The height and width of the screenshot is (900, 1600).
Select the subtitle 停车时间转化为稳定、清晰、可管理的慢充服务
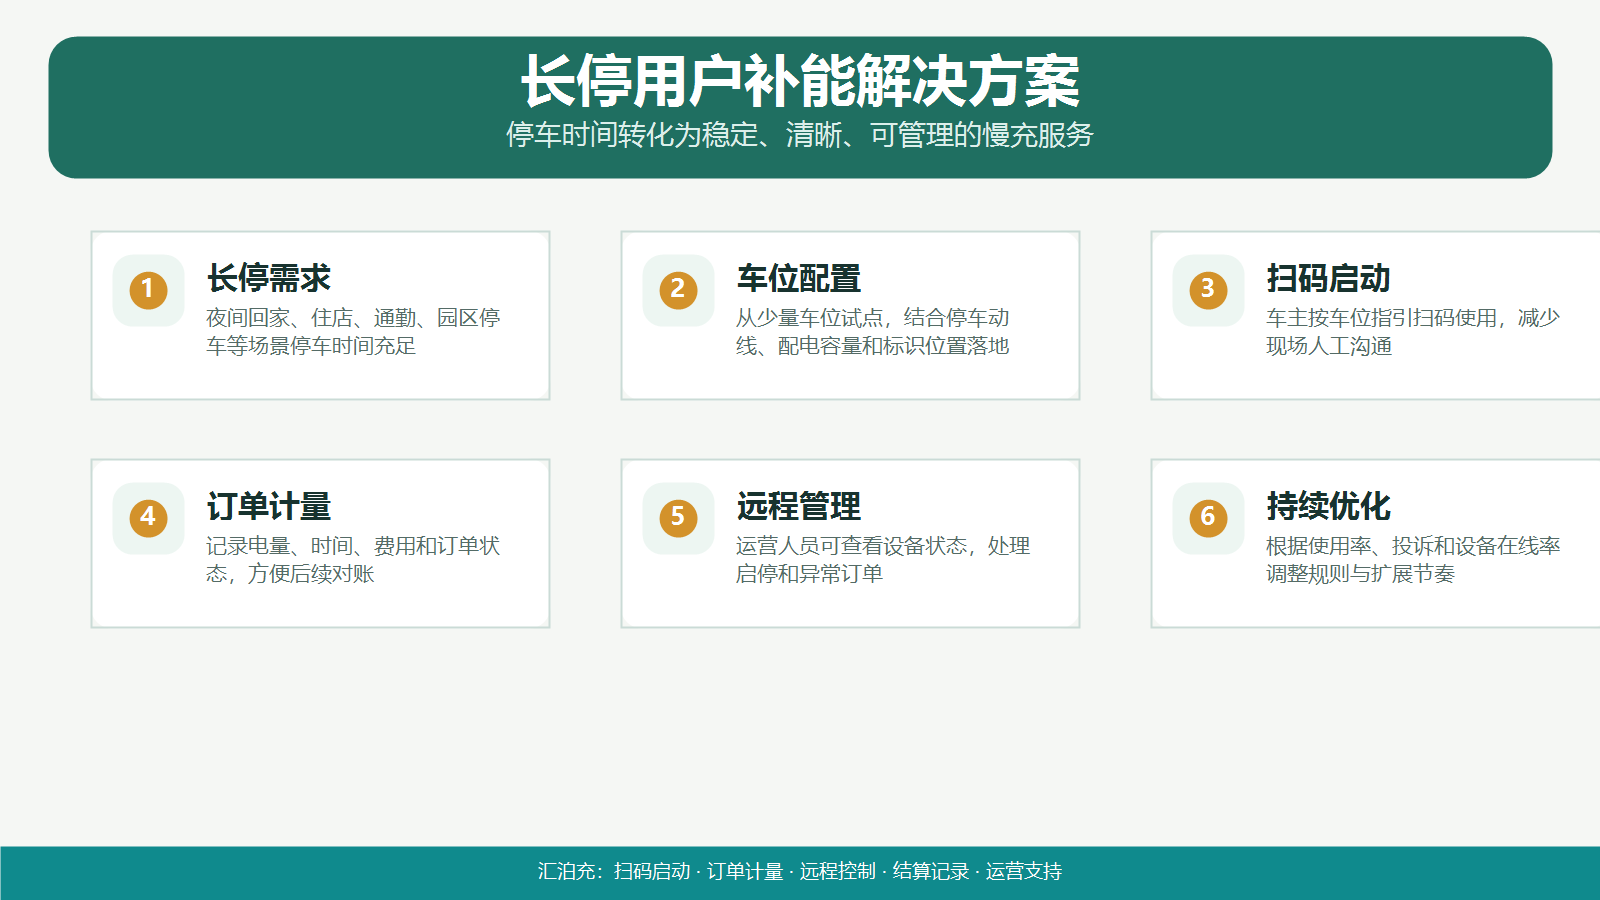800,135
